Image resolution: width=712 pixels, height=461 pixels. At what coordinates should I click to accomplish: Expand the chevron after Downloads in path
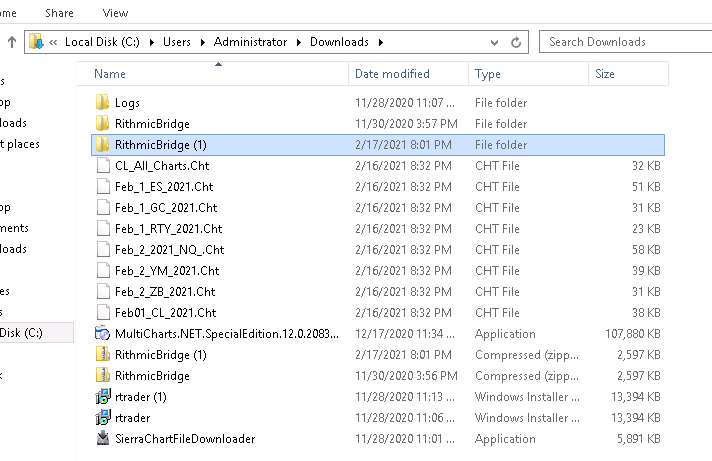(x=380, y=42)
